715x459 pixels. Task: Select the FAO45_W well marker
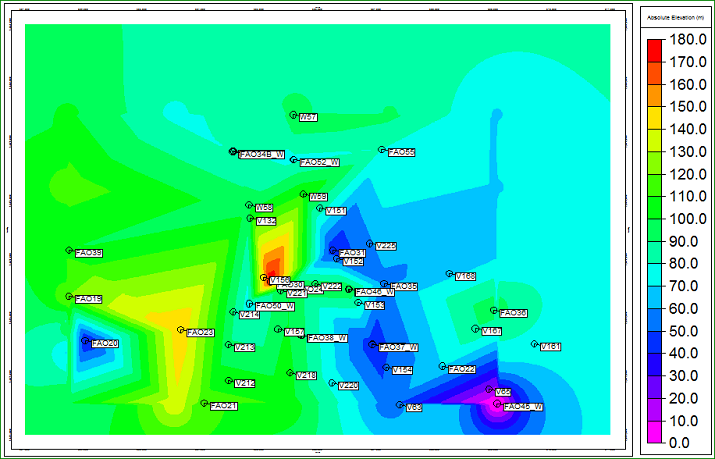tap(497, 404)
